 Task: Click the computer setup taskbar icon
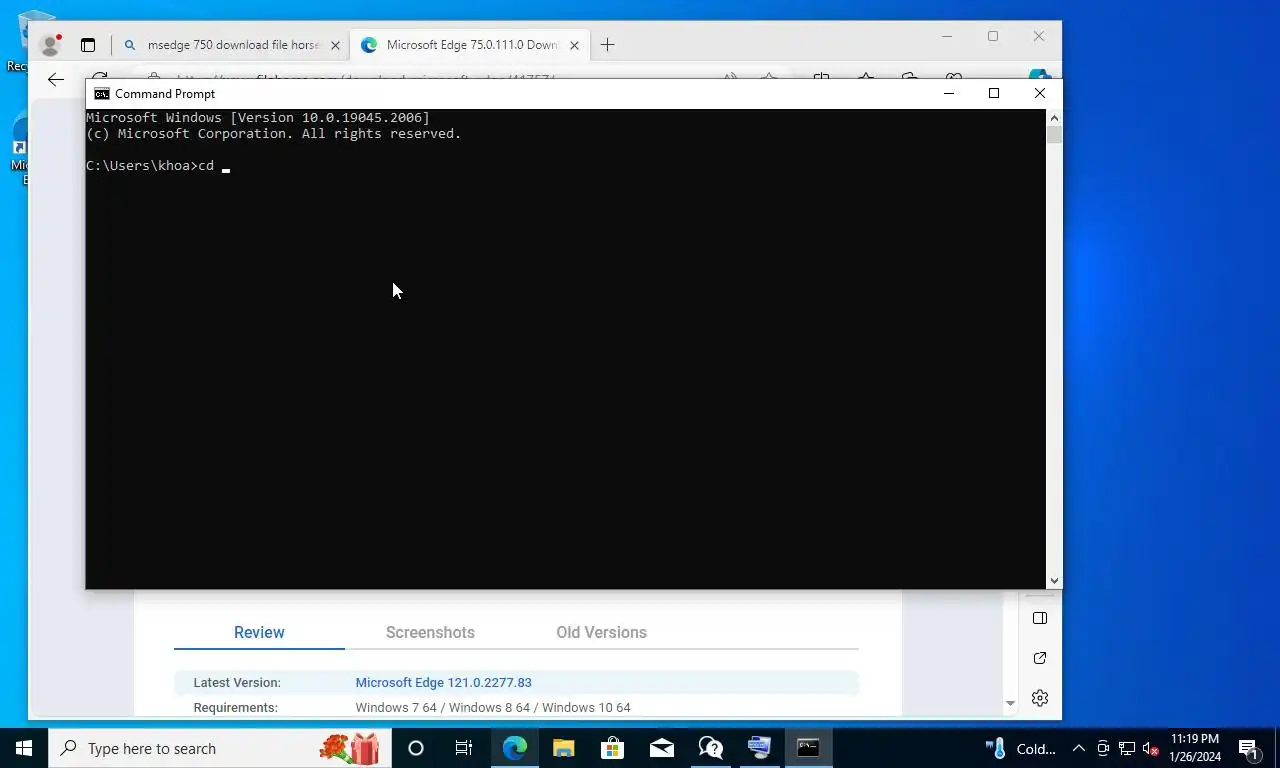tap(759, 748)
